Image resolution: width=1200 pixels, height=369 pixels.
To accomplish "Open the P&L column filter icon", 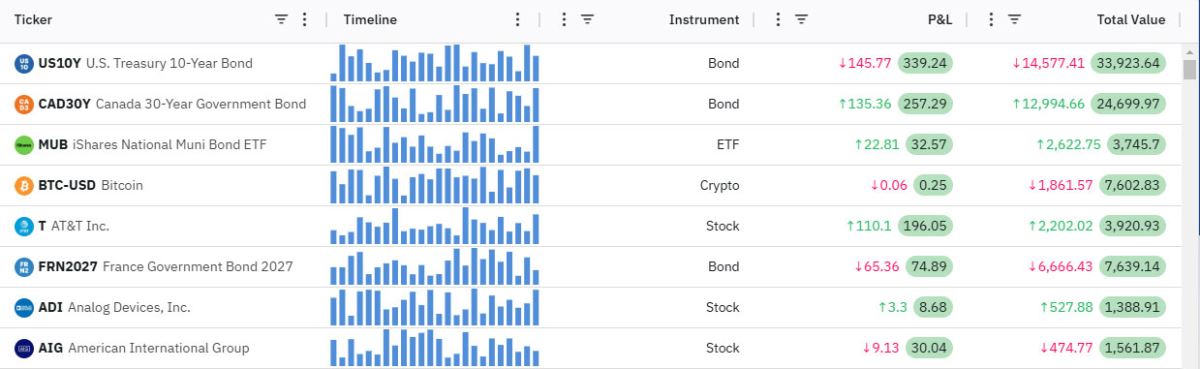I will [x=801, y=20].
